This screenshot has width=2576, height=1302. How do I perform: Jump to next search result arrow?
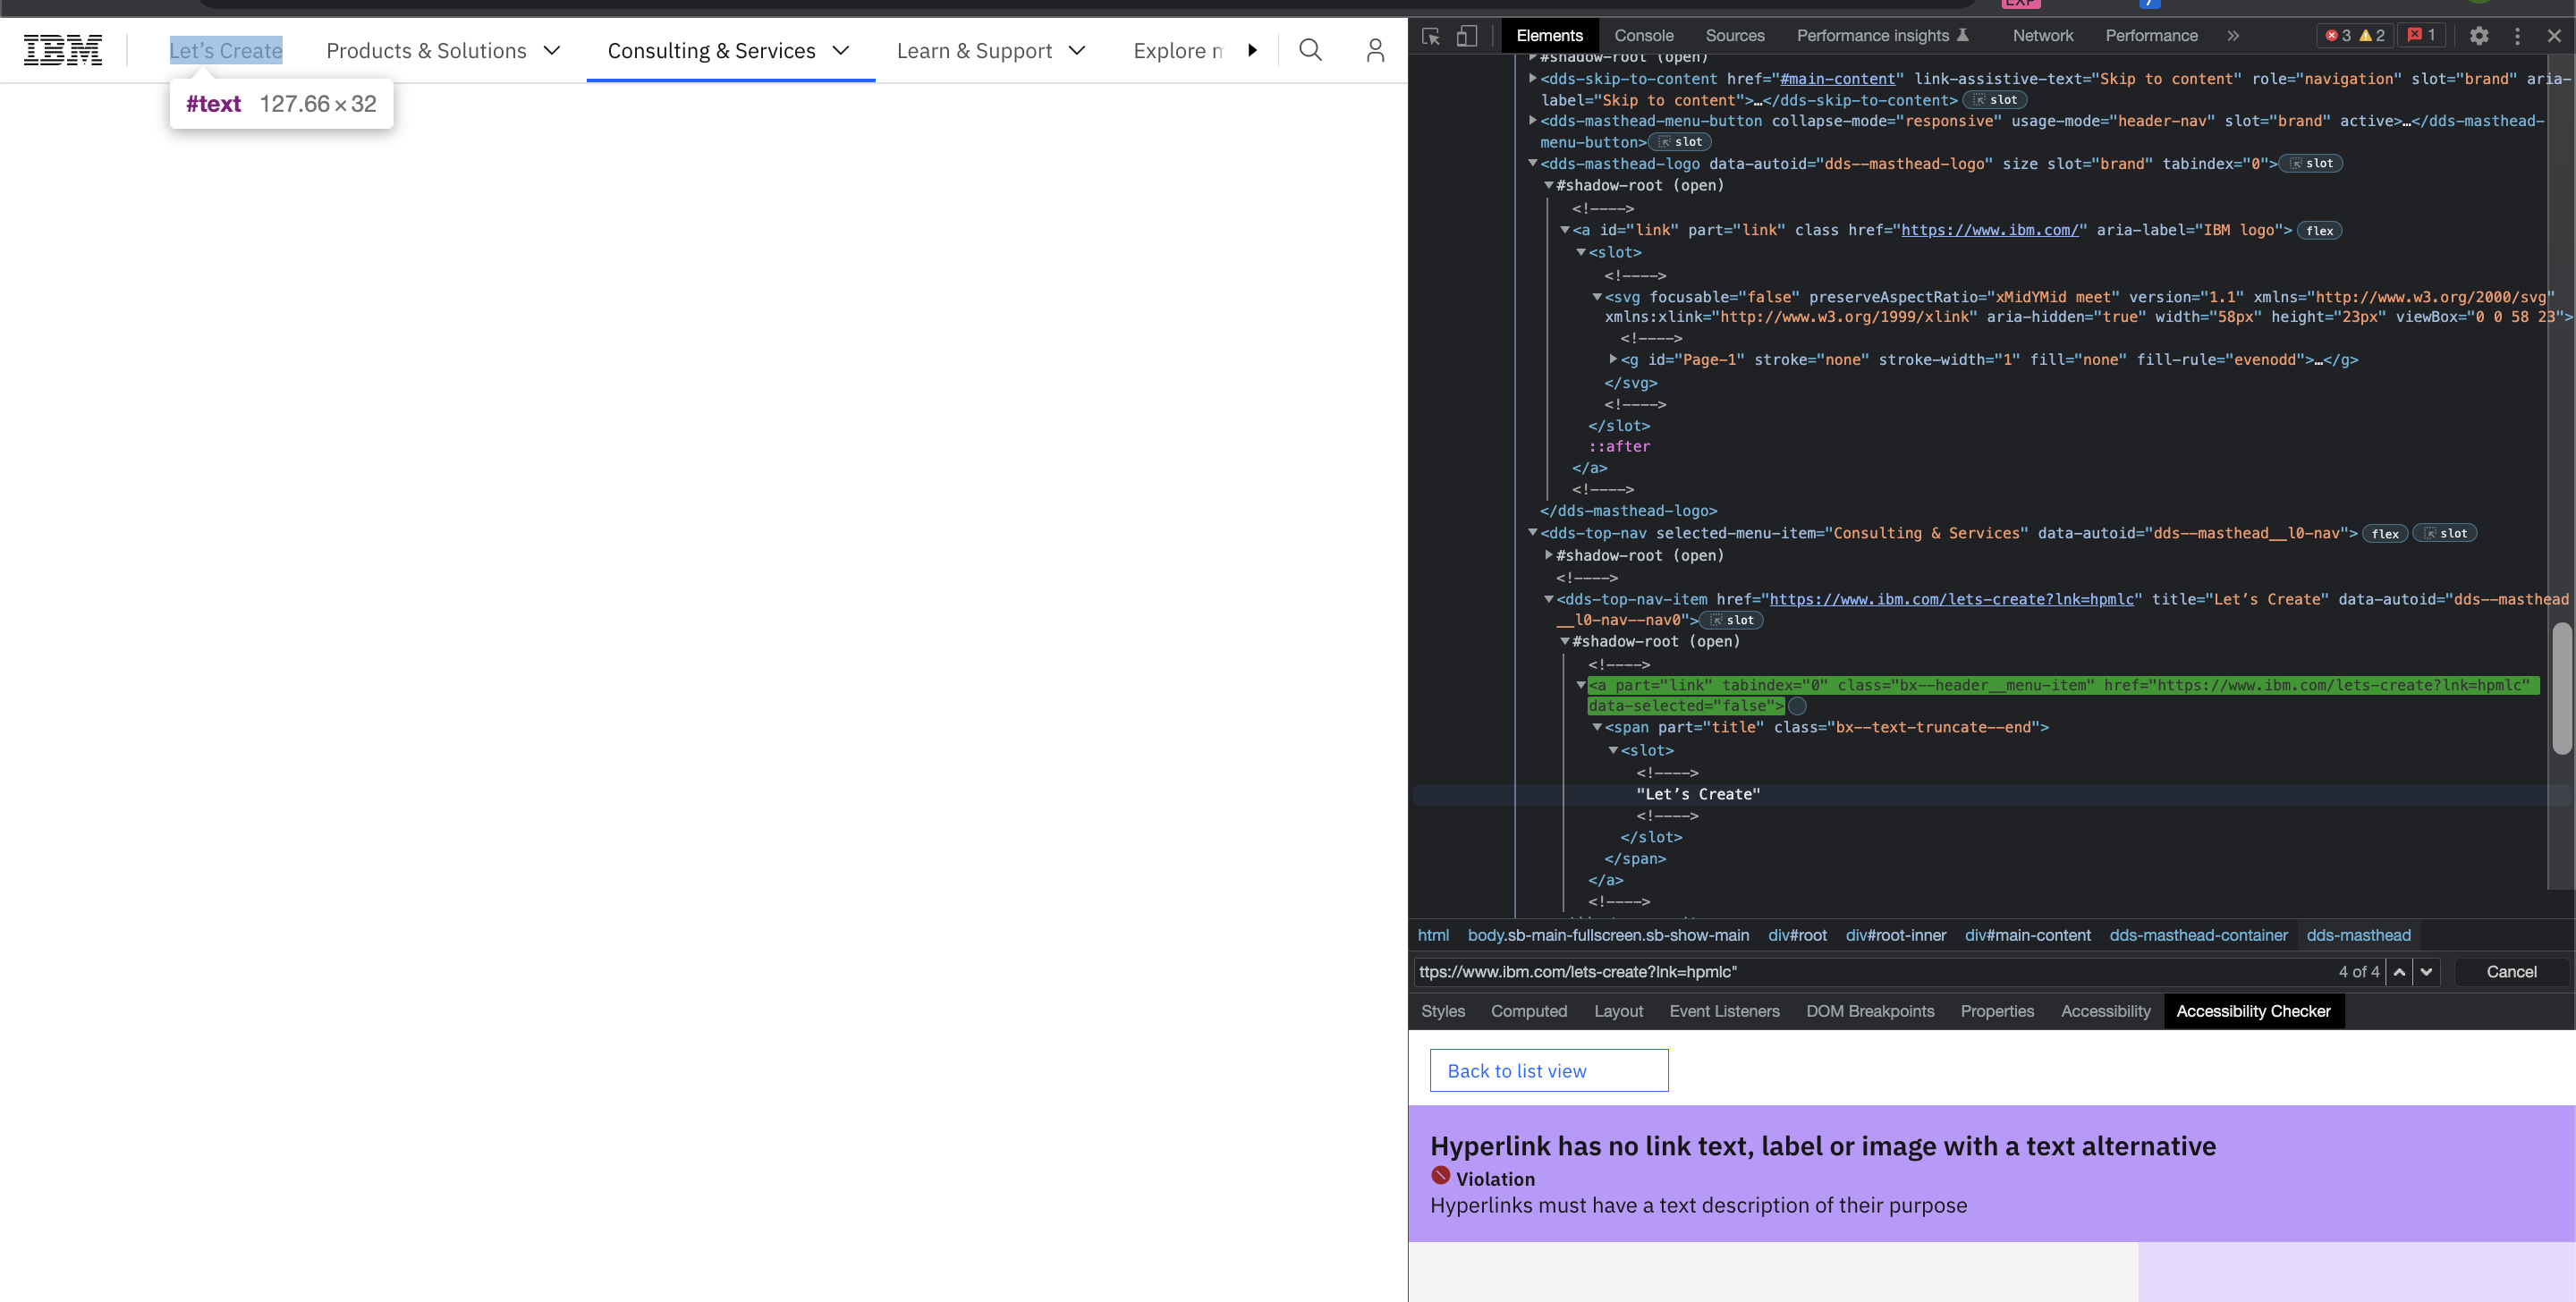[x=2426, y=972]
